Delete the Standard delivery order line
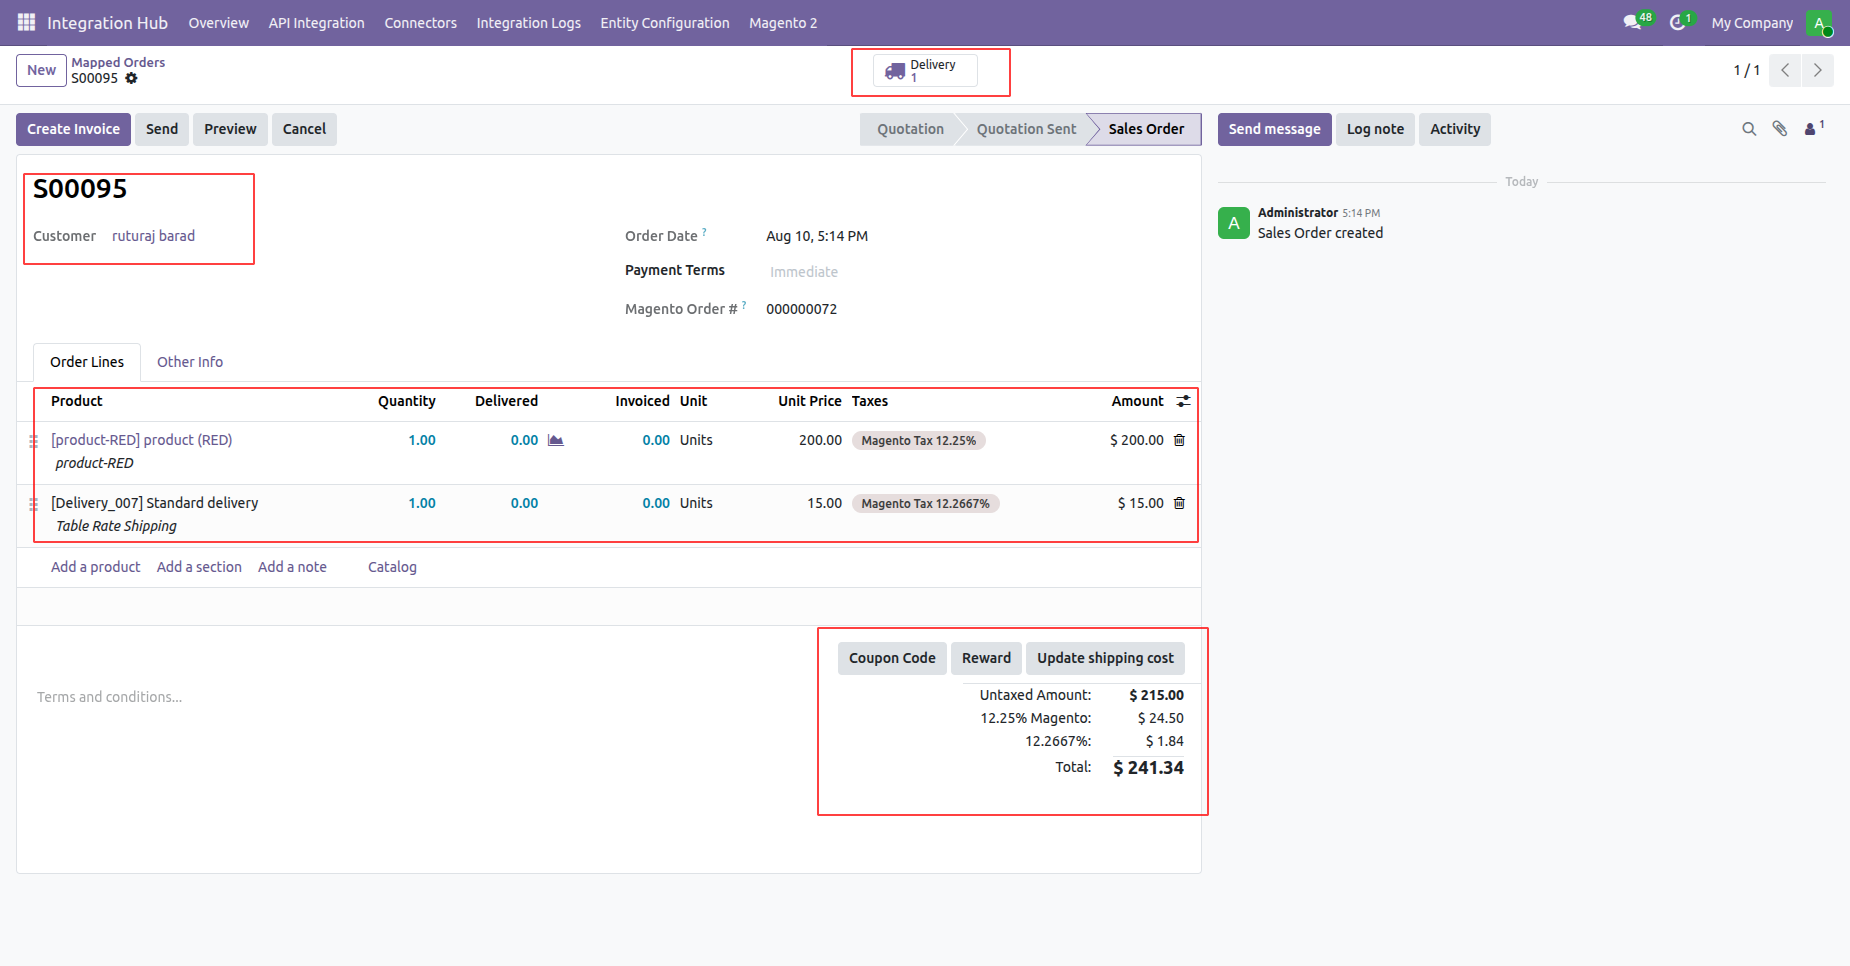This screenshot has width=1850, height=966. click(1179, 503)
